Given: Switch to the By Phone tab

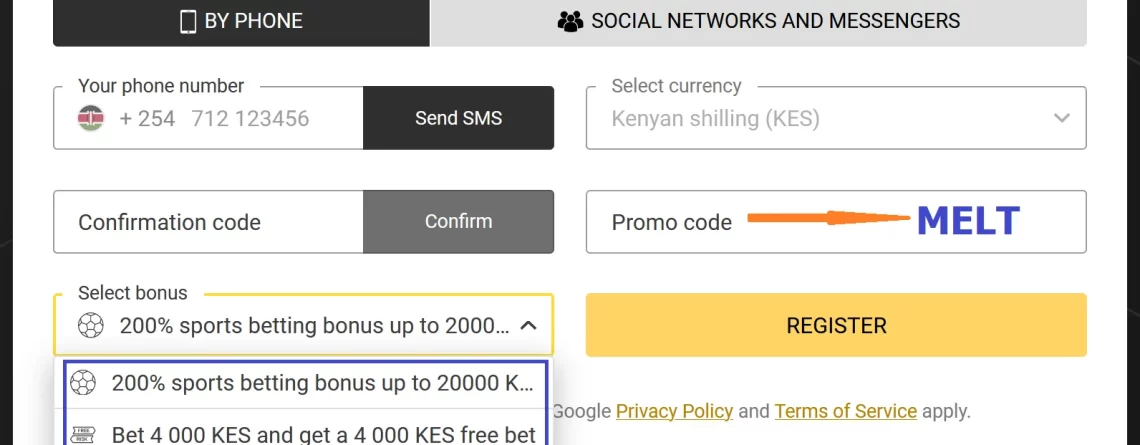Looking at the screenshot, I should [x=241, y=21].
